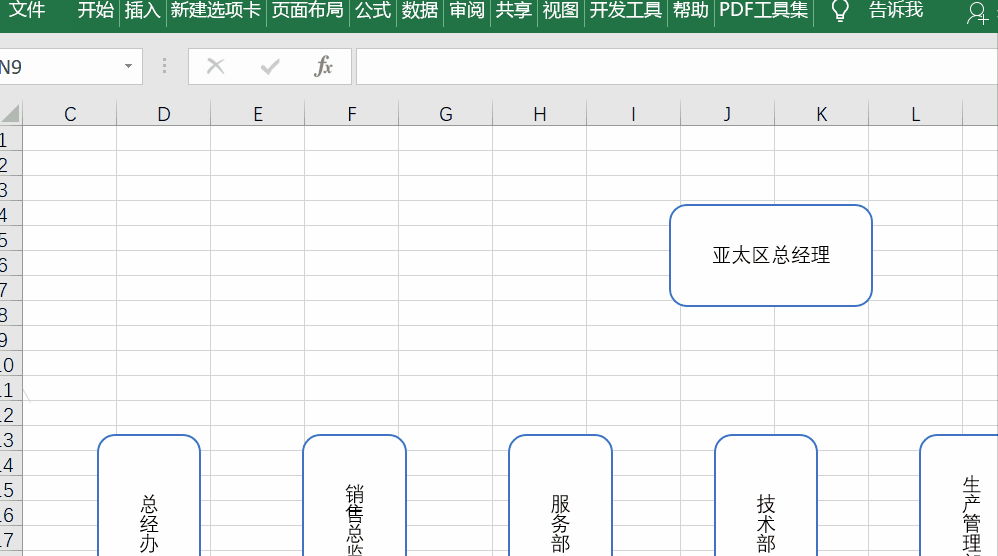Image resolution: width=998 pixels, height=556 pixels.
Task: Select row 9 header
Action: pos(10,339)
